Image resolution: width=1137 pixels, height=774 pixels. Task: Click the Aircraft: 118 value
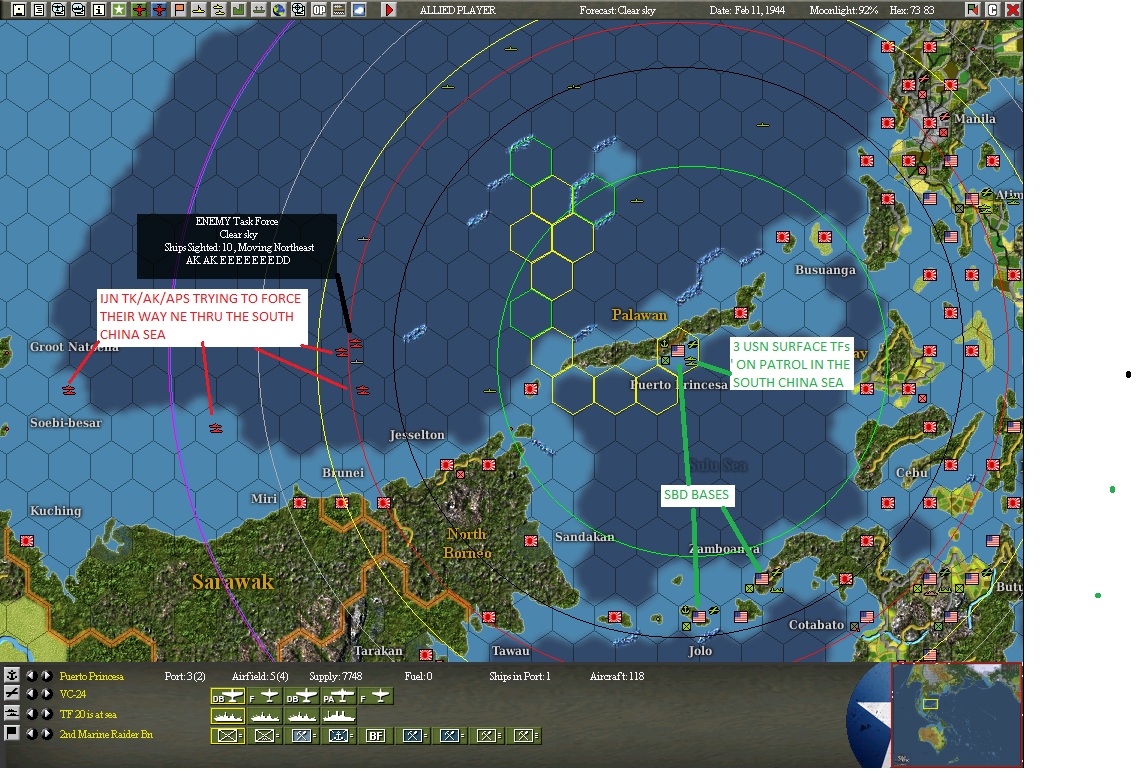(x=617, y=676)
